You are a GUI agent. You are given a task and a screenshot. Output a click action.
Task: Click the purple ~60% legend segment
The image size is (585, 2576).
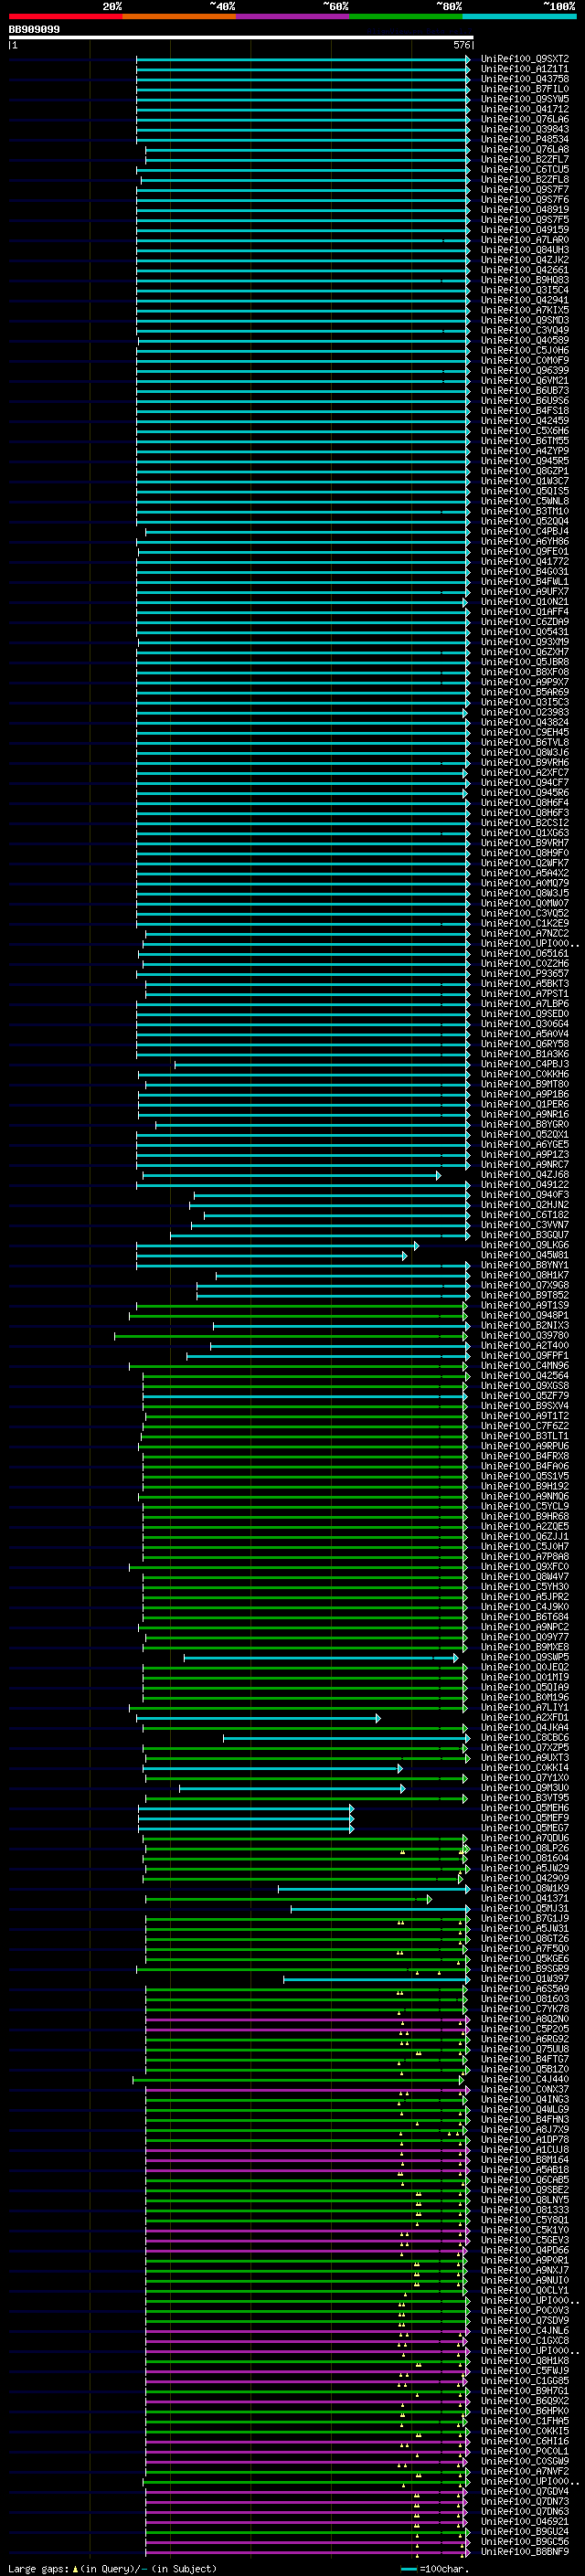(292, 17)
